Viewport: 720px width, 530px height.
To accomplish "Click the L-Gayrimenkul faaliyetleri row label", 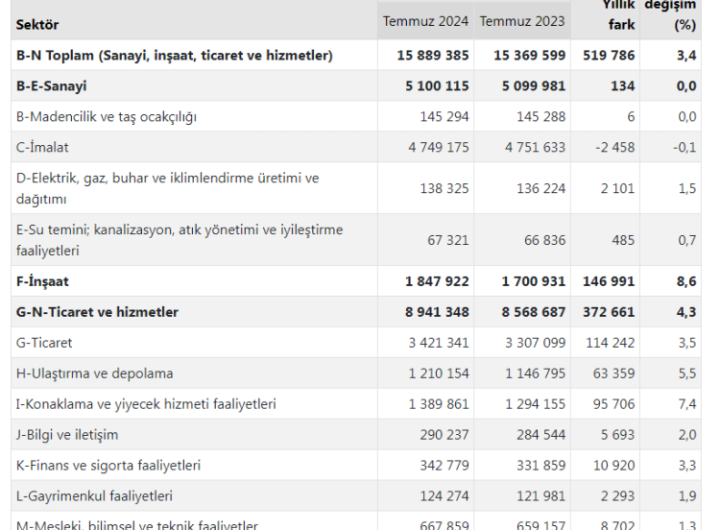I will click(x=95, y=496).
